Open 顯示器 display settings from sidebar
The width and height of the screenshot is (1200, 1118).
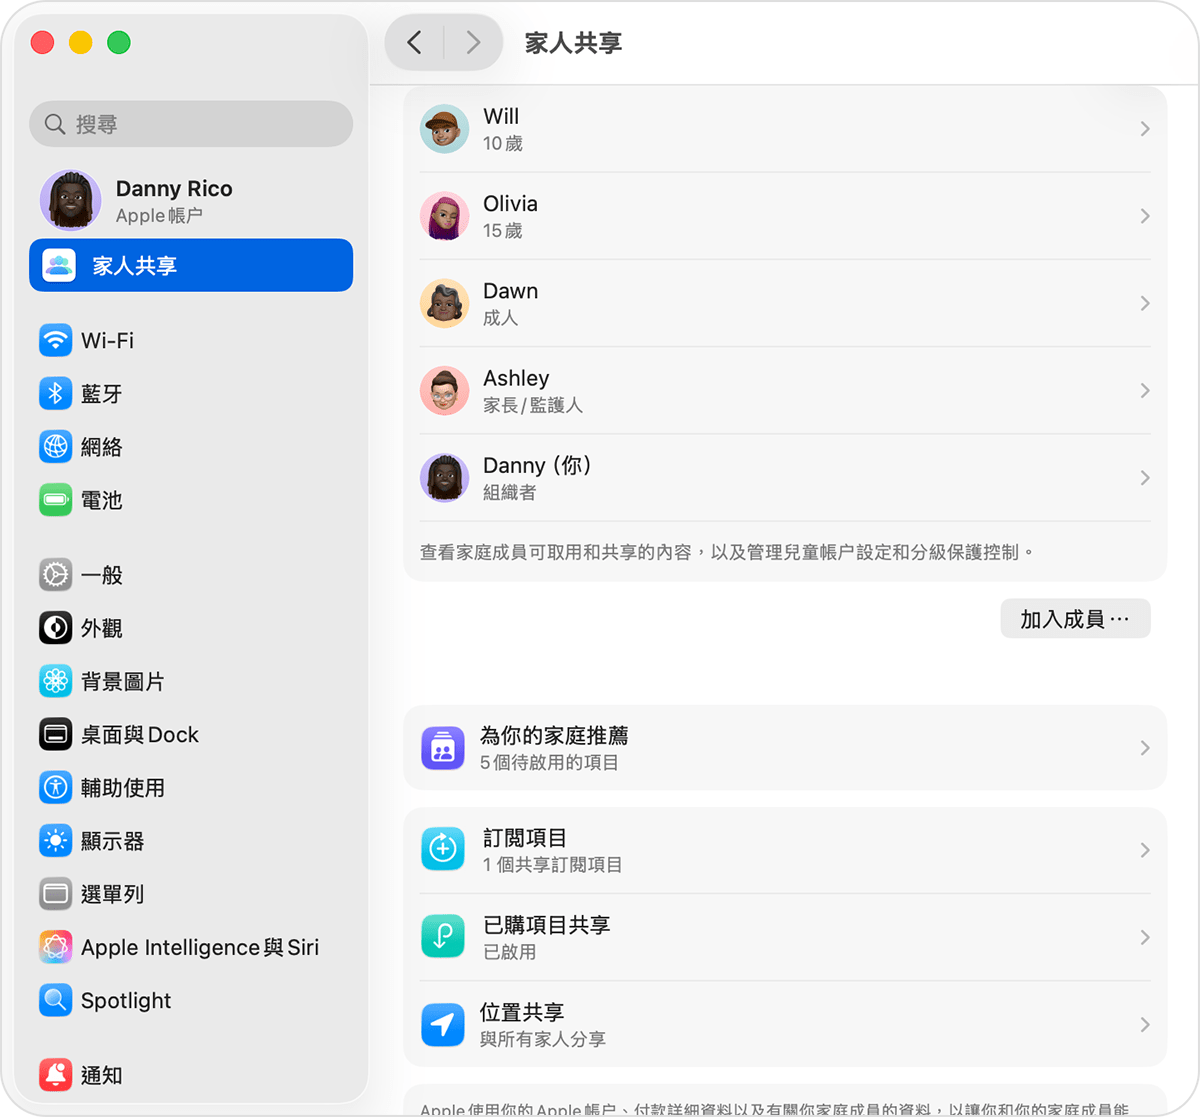(55, 840)
